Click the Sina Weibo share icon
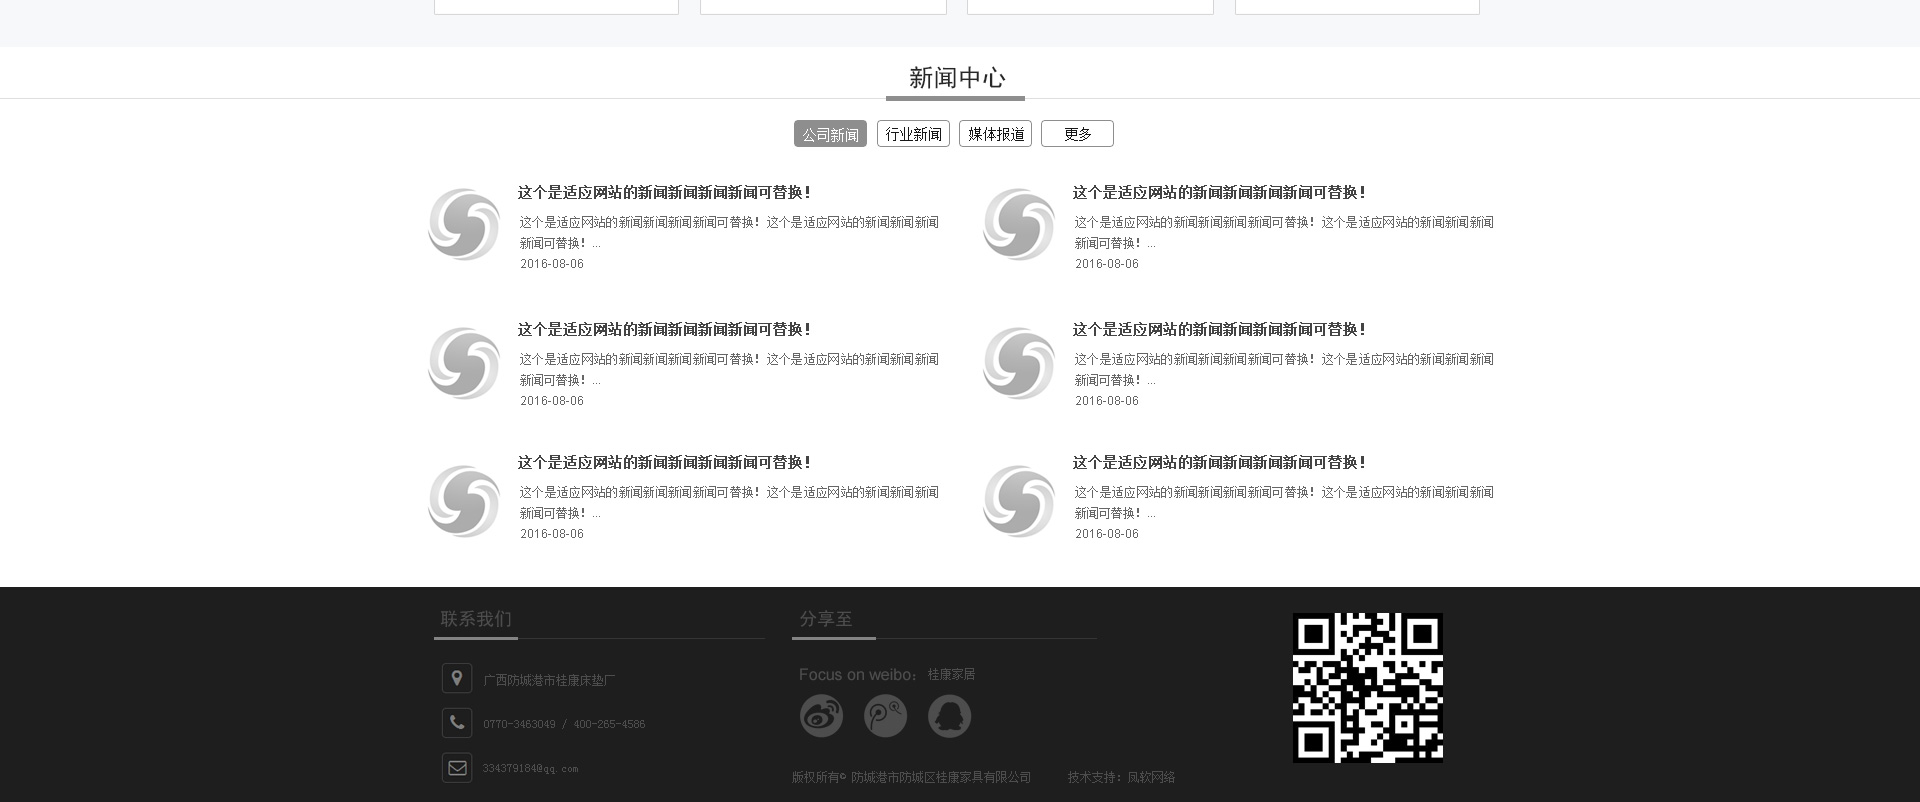The height and width of the screenshot is (802, 1920). (821, 716)
